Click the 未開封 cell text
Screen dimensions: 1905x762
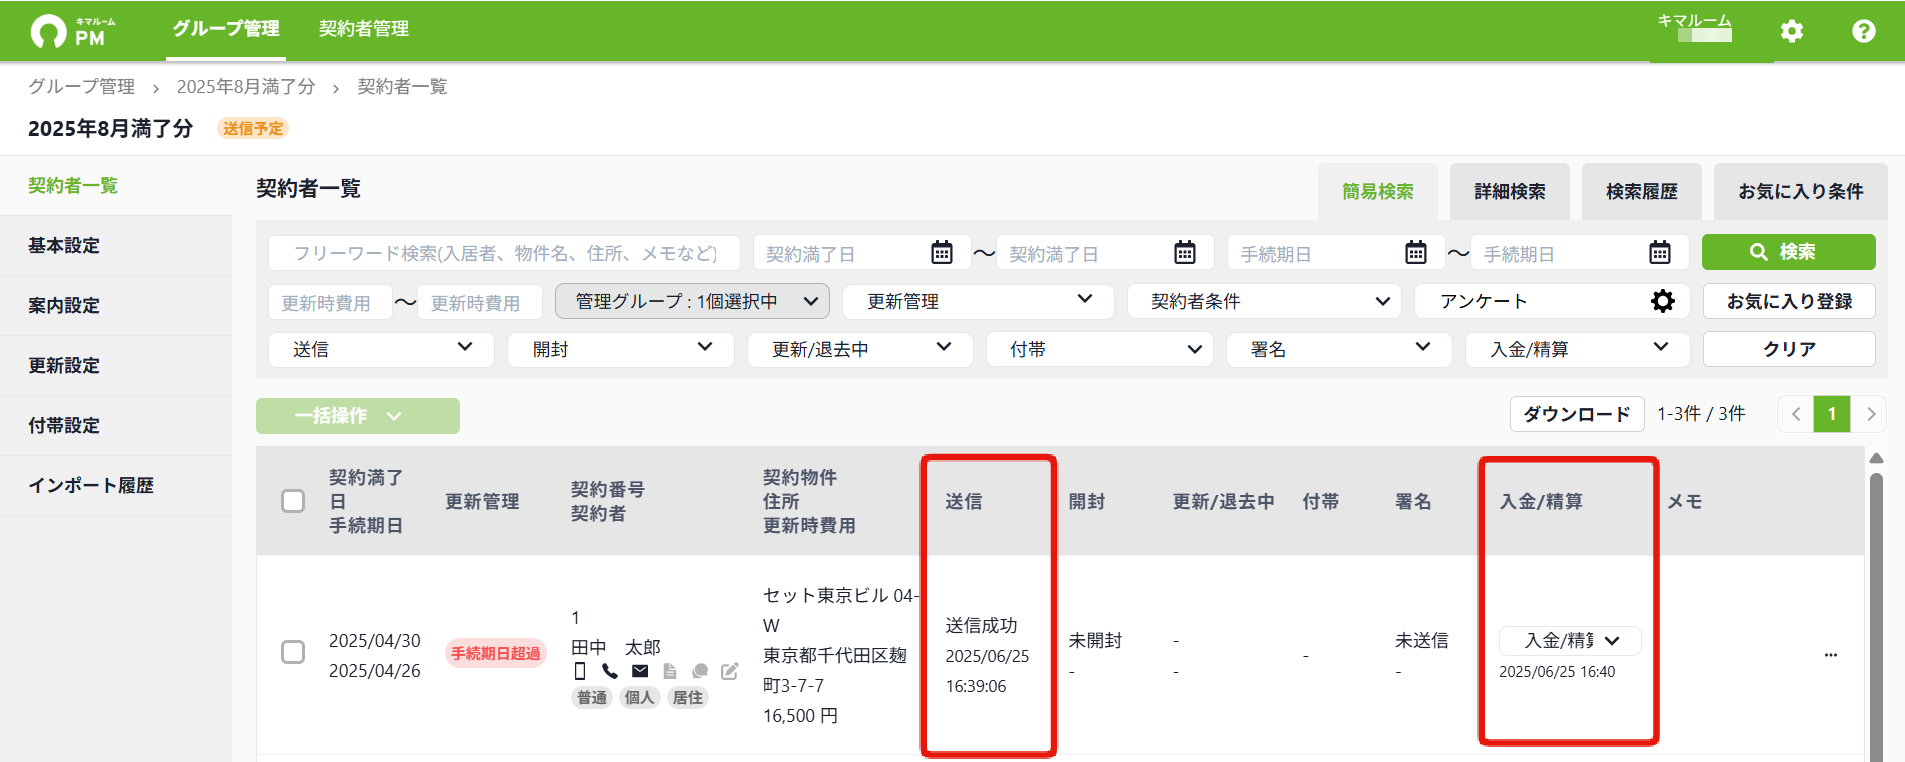(1095, 640)
